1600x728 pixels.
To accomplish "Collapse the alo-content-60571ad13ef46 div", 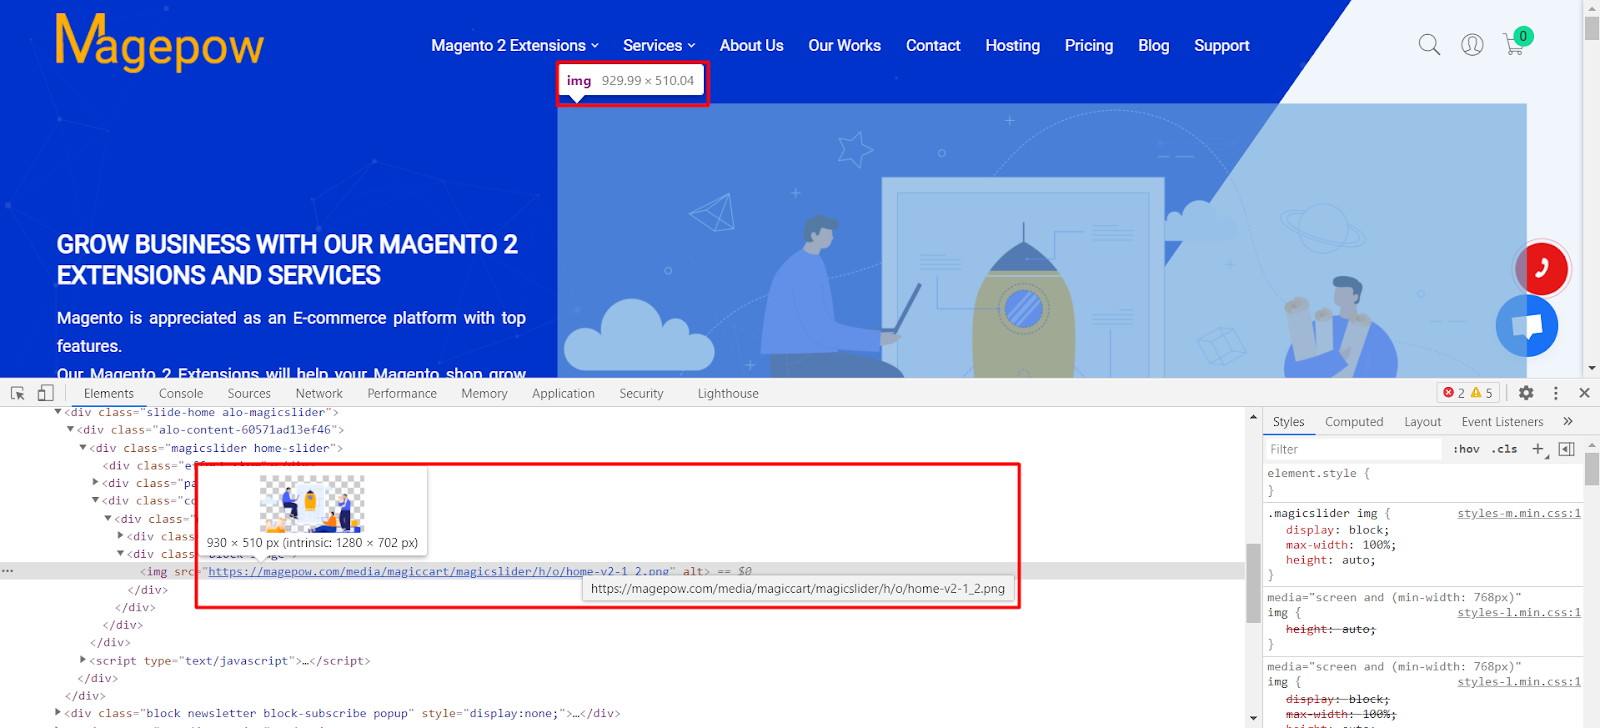I will 70,430.
